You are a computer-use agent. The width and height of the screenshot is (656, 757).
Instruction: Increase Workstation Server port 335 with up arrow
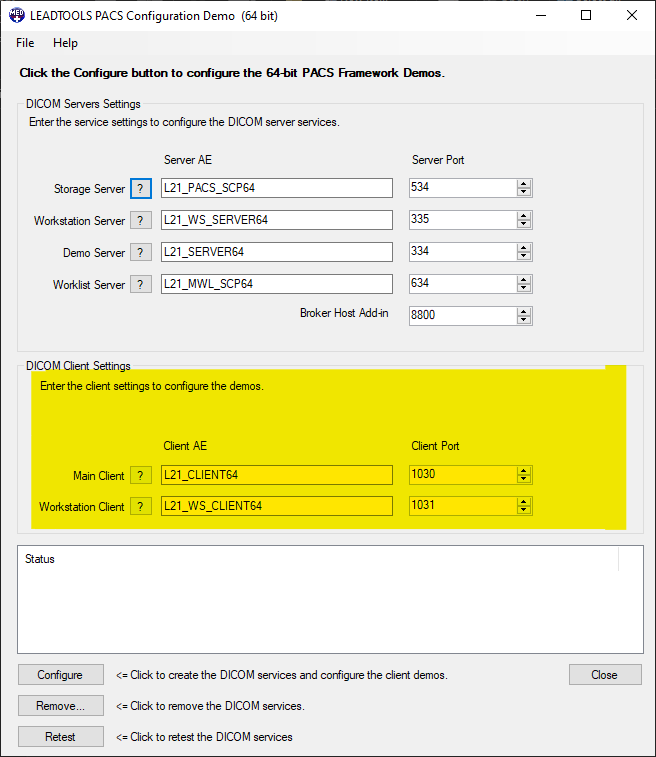pyautogui.click(x=524, y=215)
